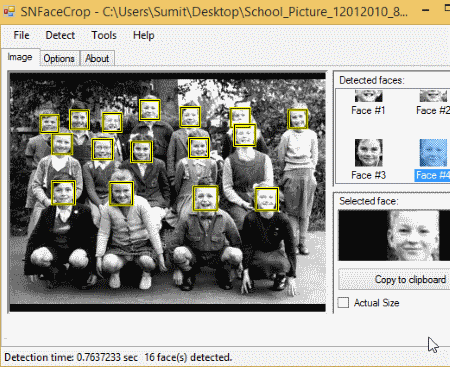Open the Detect menu
The height and width of the screenshot is (367, 450).
(60, 35)
